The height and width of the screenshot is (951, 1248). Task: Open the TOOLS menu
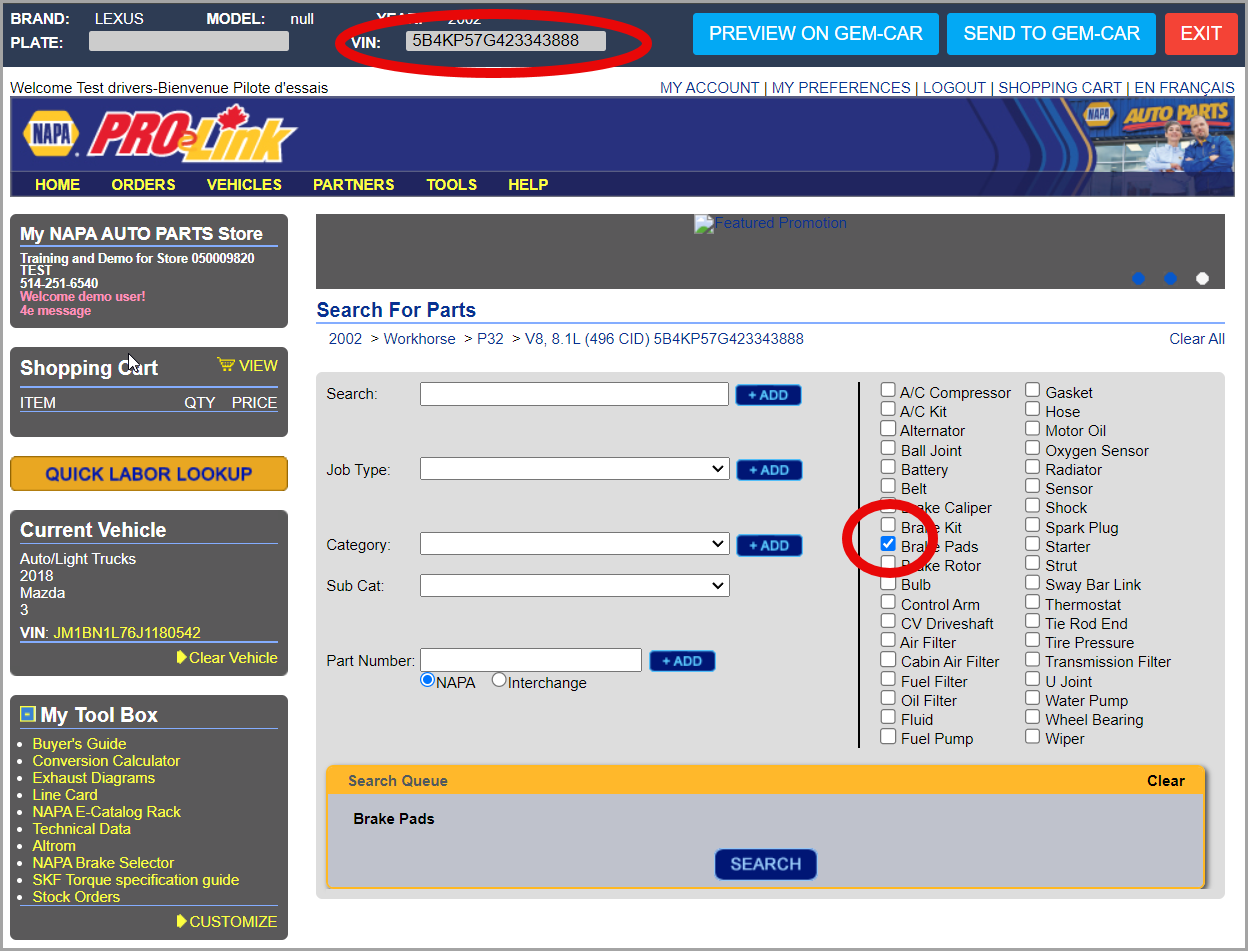(451, 184)
